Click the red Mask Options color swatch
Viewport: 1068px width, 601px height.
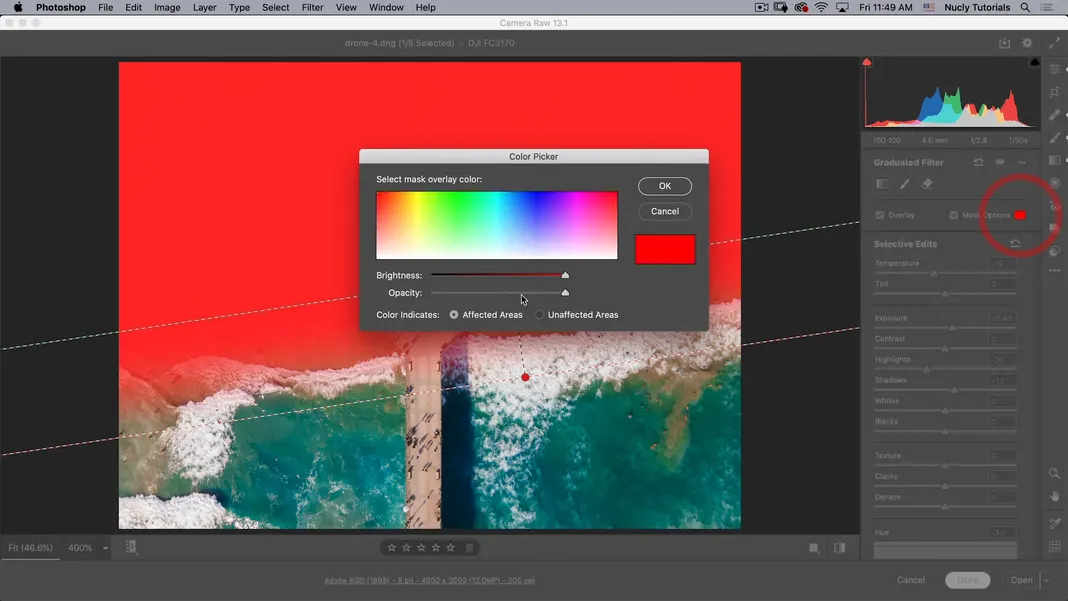click(x=1020, y=215)
